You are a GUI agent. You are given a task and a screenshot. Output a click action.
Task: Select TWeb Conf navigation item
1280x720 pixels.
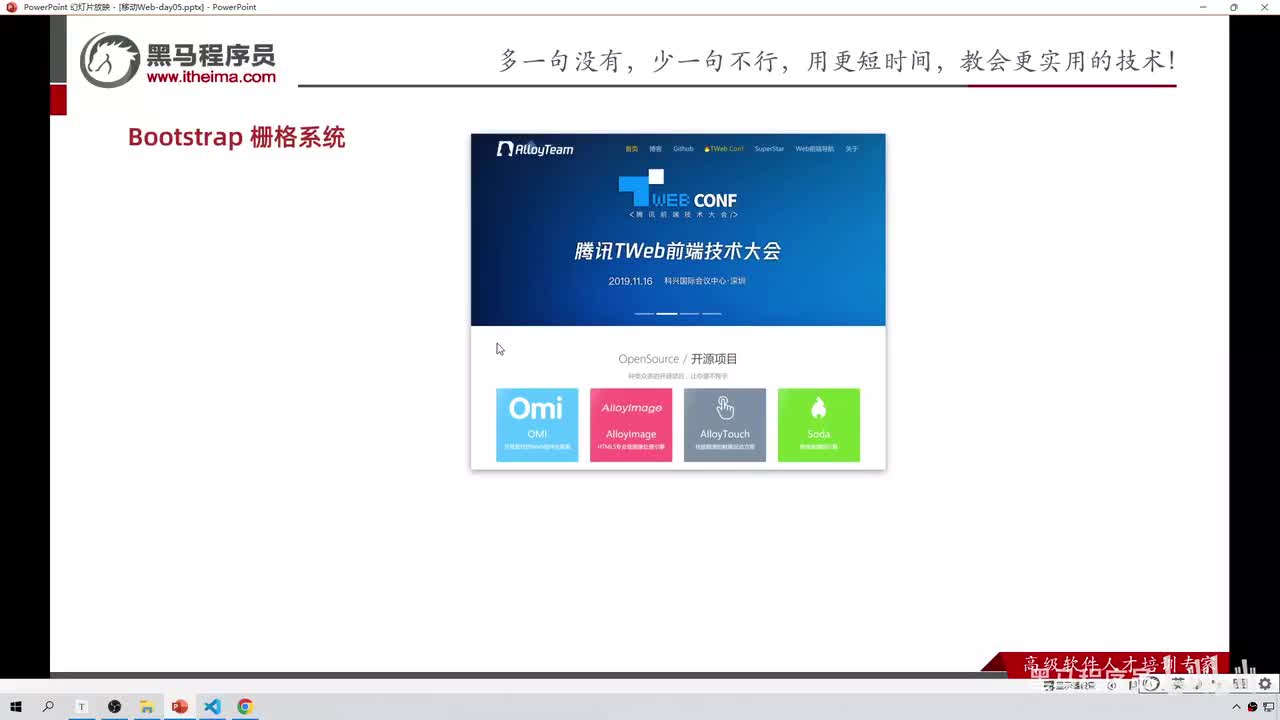[x=724, y=149]
